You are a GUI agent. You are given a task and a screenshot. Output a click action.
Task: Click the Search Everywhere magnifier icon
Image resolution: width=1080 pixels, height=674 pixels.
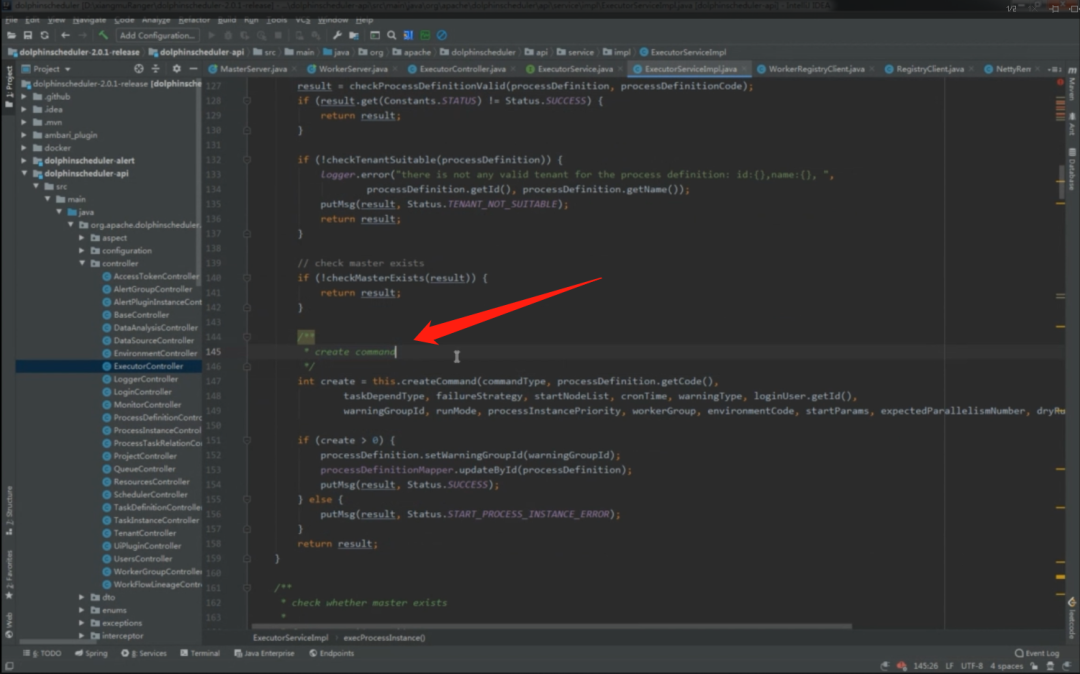(391, 35)
